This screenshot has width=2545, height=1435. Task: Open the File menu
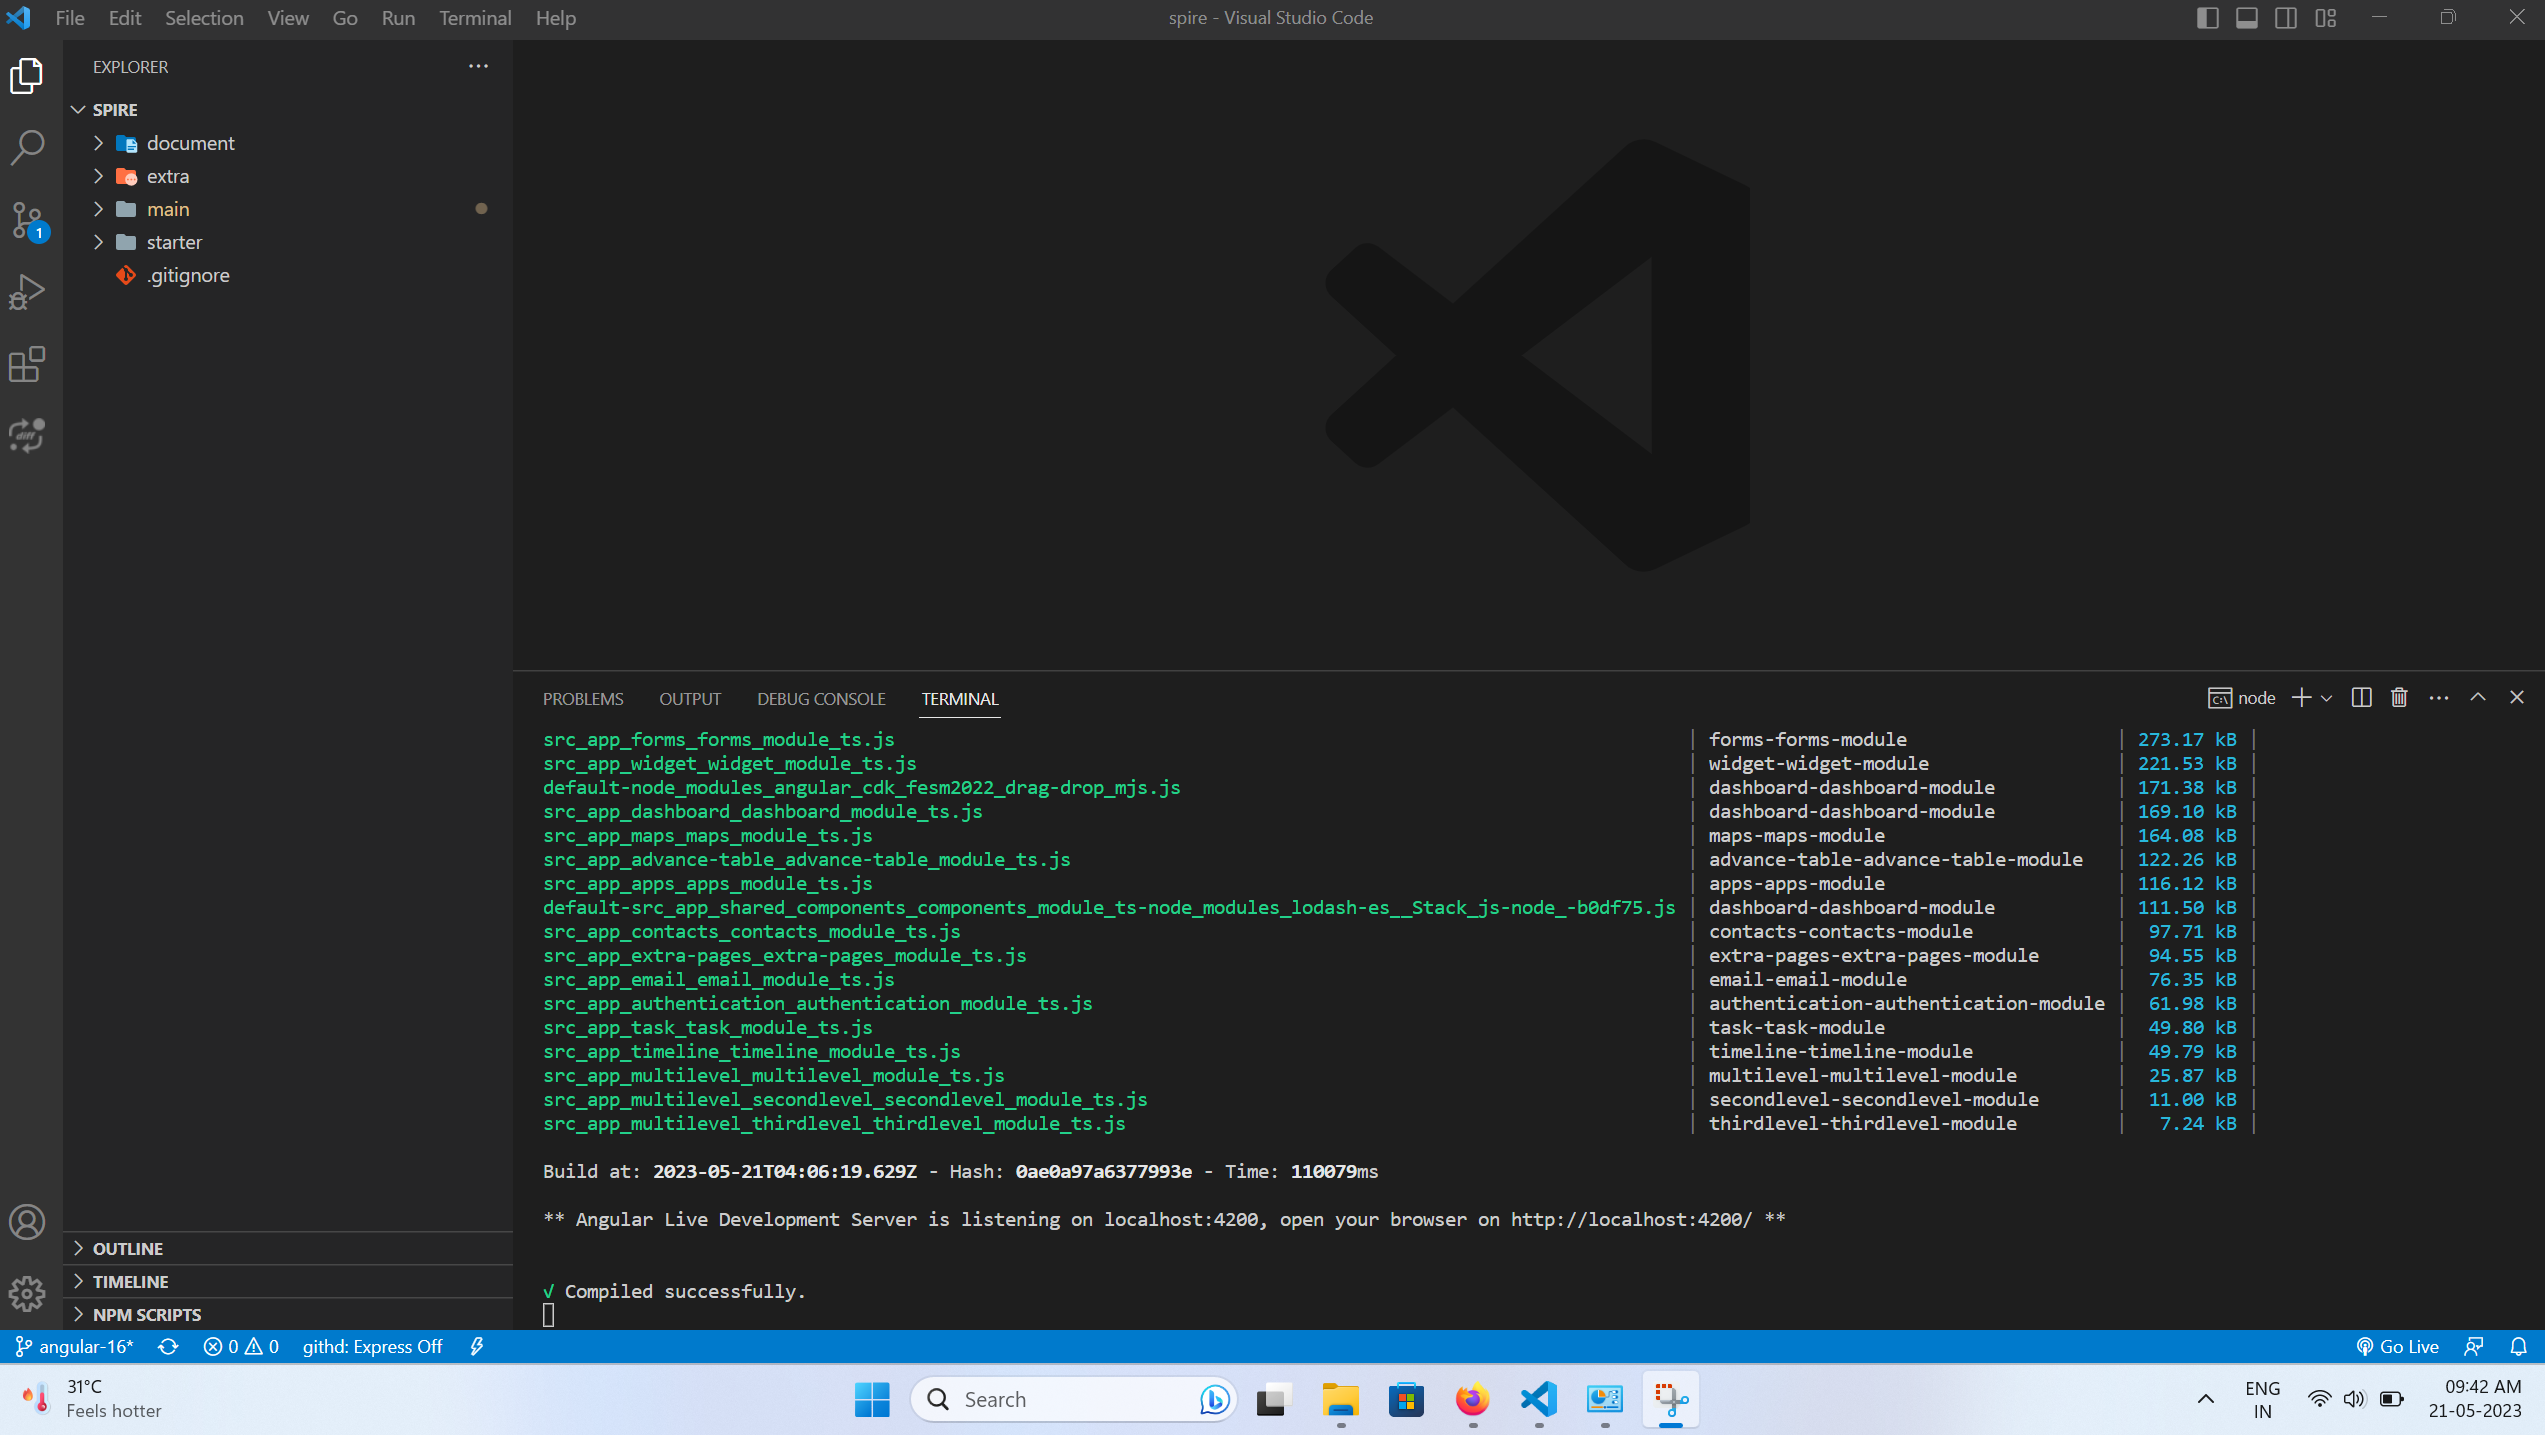[70, 18]
